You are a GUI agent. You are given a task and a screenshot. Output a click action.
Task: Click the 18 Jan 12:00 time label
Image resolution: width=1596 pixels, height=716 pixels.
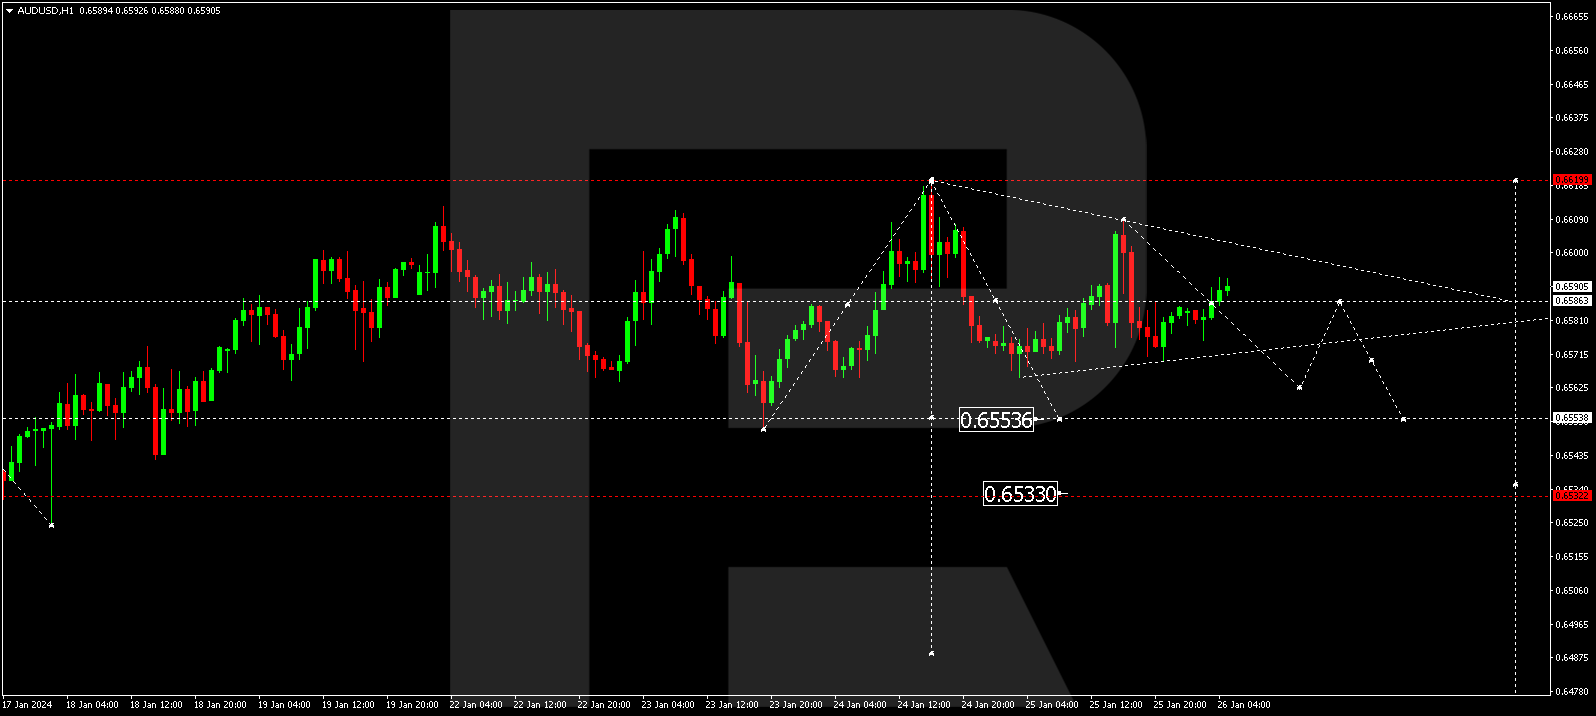[156, 705]
